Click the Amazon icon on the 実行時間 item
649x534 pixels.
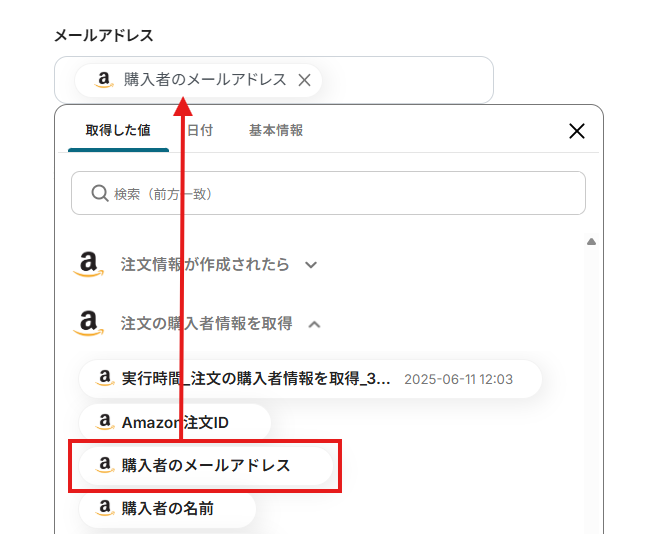104,379
